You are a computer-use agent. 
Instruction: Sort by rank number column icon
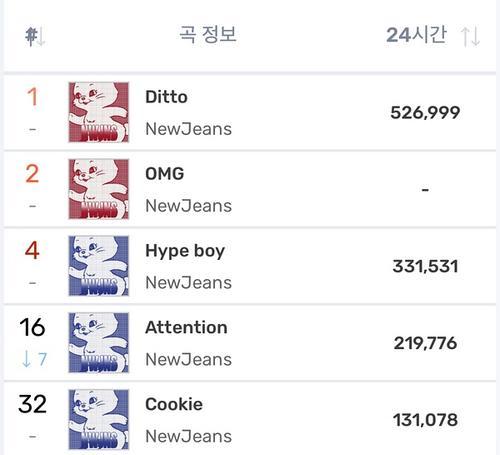click(x=35, y=36)
